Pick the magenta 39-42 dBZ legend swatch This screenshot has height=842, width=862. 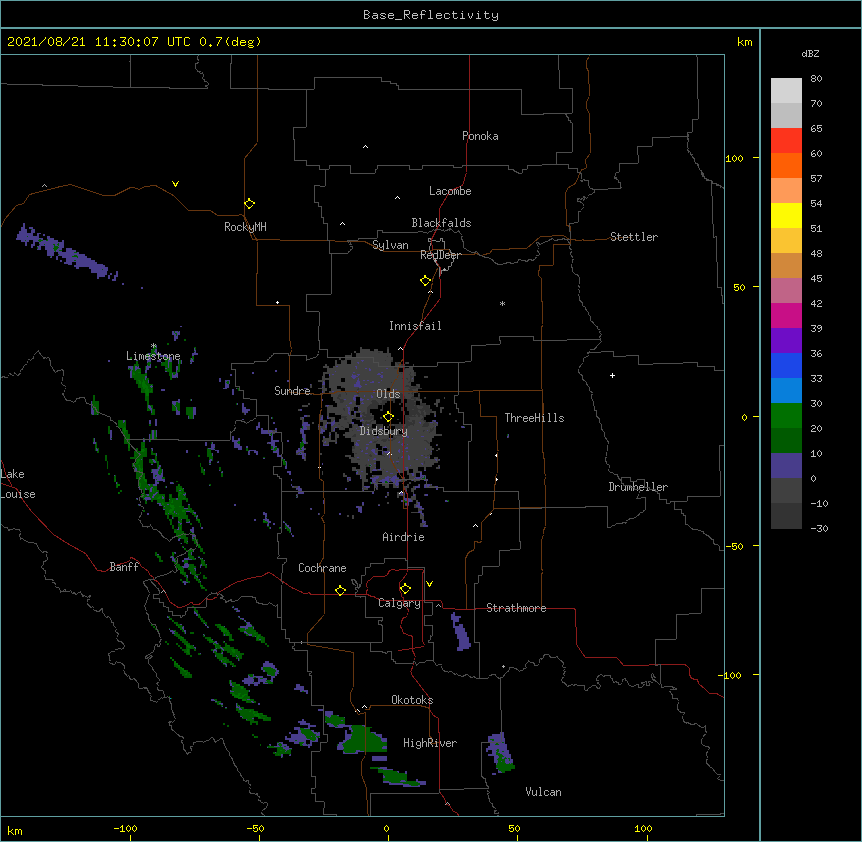(786, 315)
